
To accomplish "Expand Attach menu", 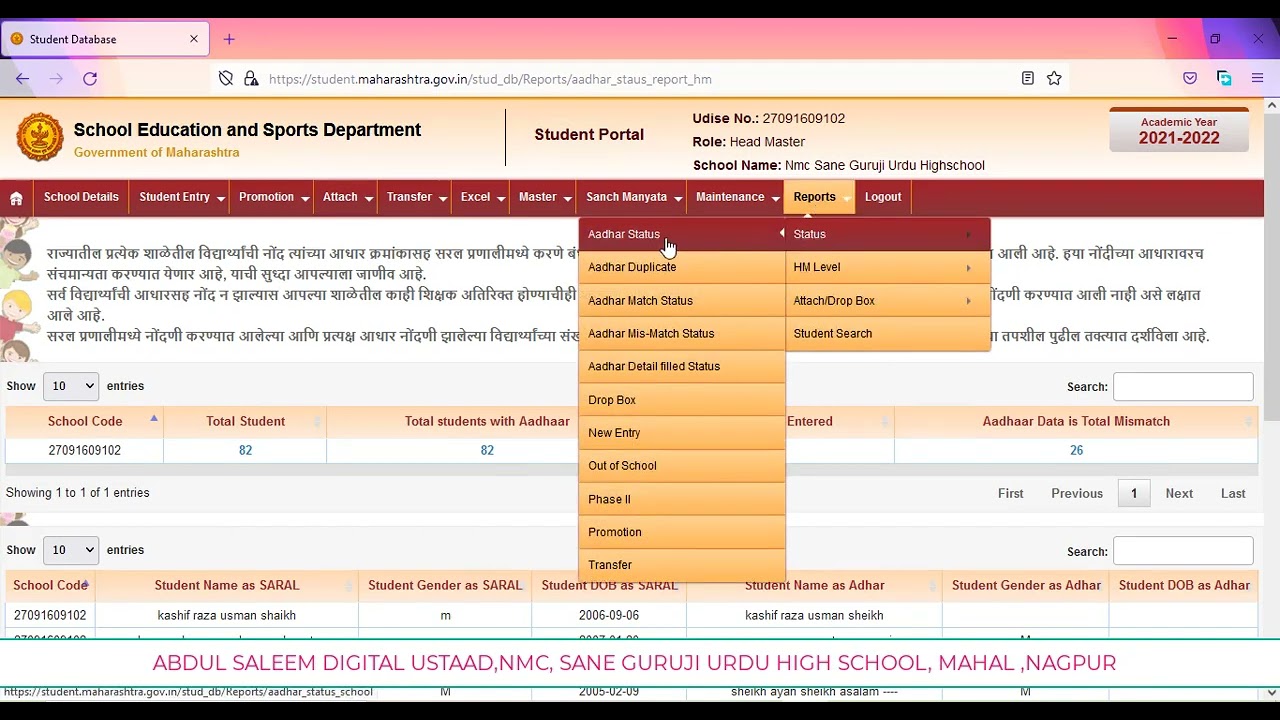I will pos(346,197).
